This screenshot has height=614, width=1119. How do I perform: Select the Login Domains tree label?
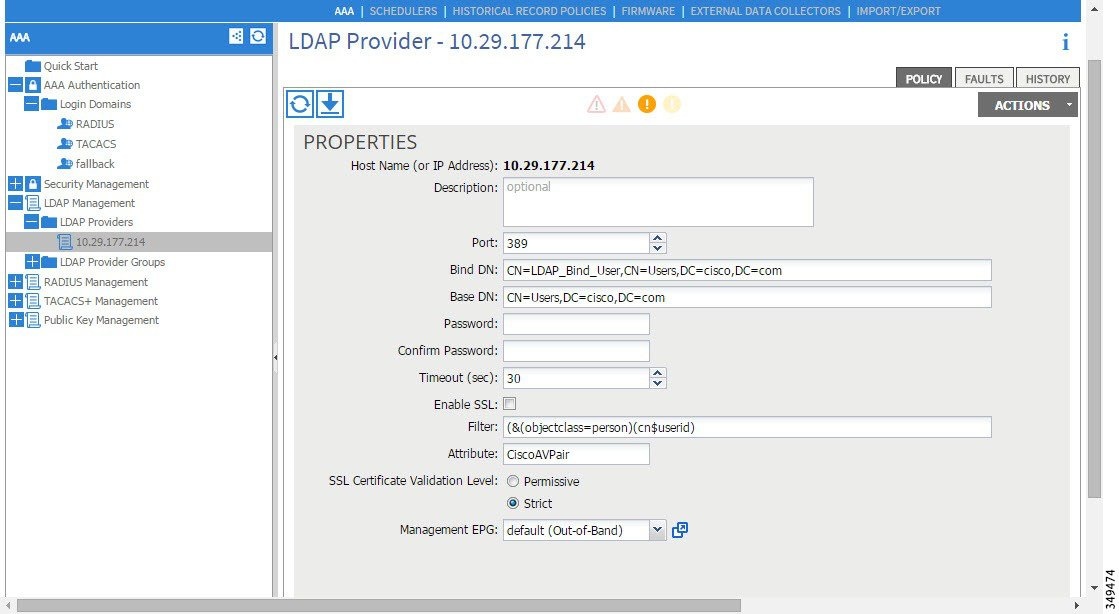pos(95,104)
